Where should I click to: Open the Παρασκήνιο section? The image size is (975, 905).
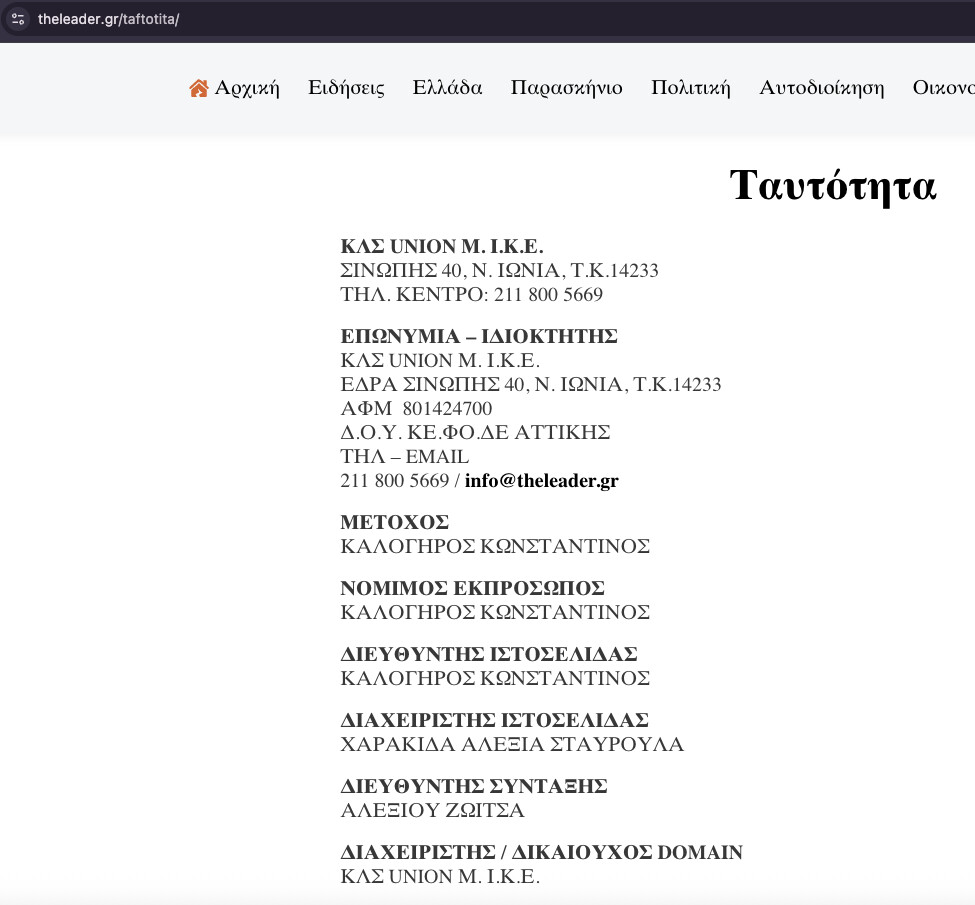point(566,88)
